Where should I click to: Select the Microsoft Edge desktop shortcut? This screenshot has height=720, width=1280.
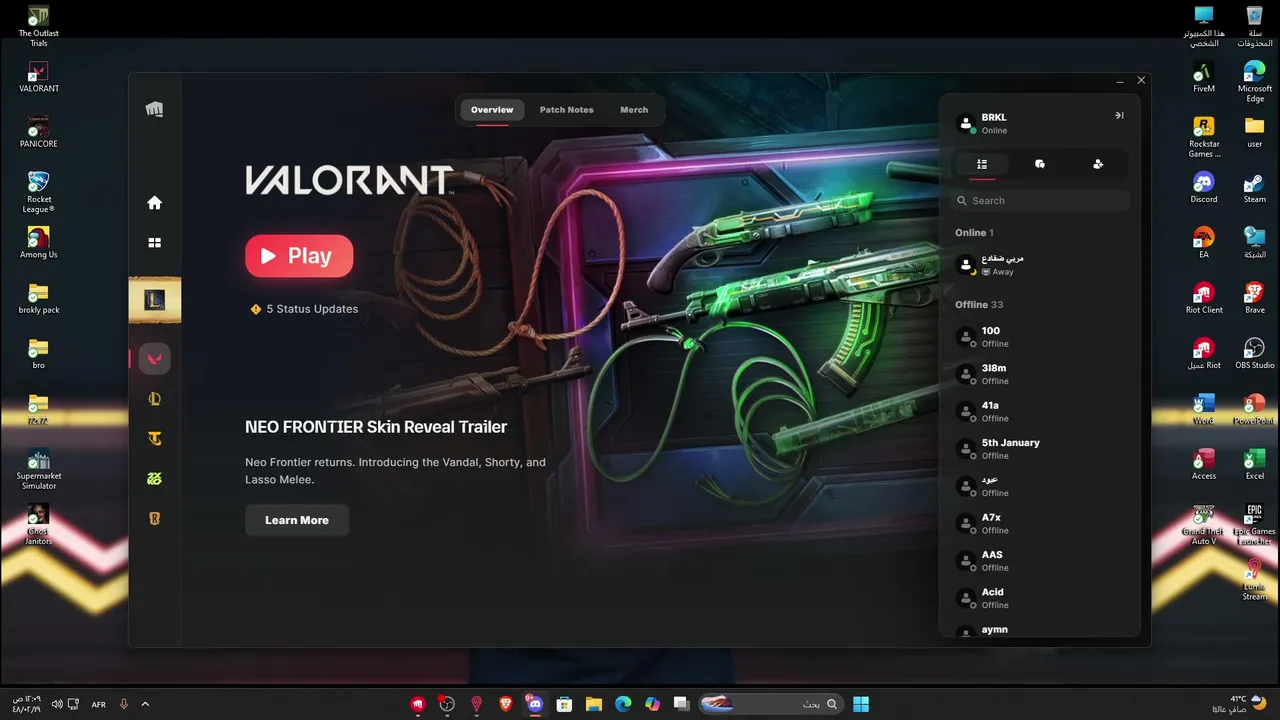point(1255,82)
